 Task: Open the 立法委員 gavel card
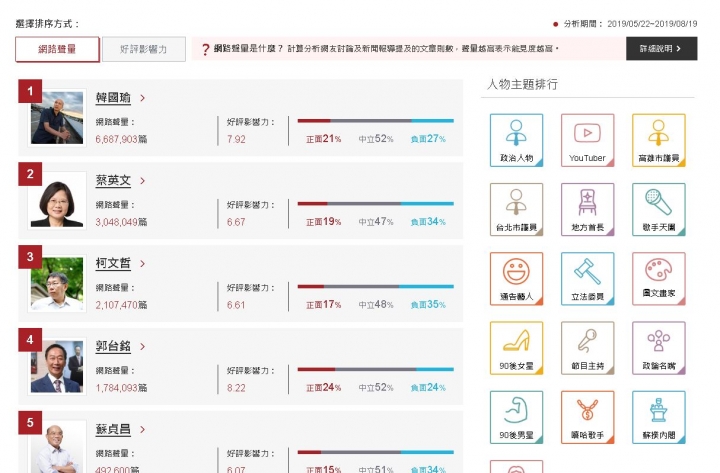pos(587,279)
